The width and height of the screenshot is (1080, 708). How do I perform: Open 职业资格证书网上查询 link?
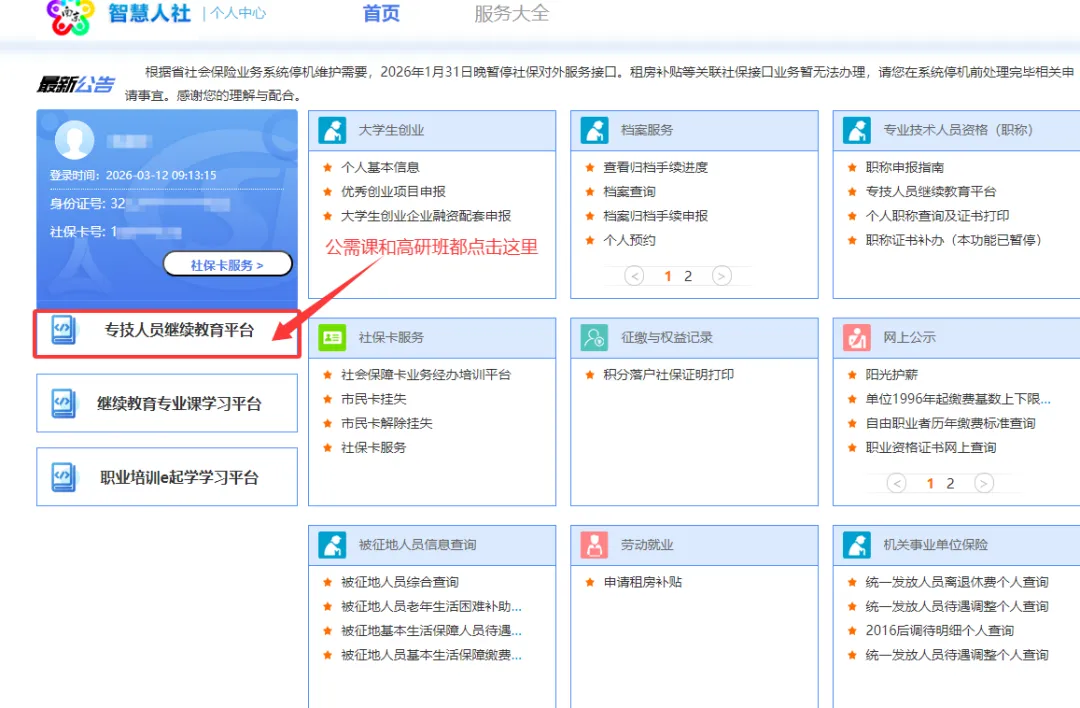931,448
